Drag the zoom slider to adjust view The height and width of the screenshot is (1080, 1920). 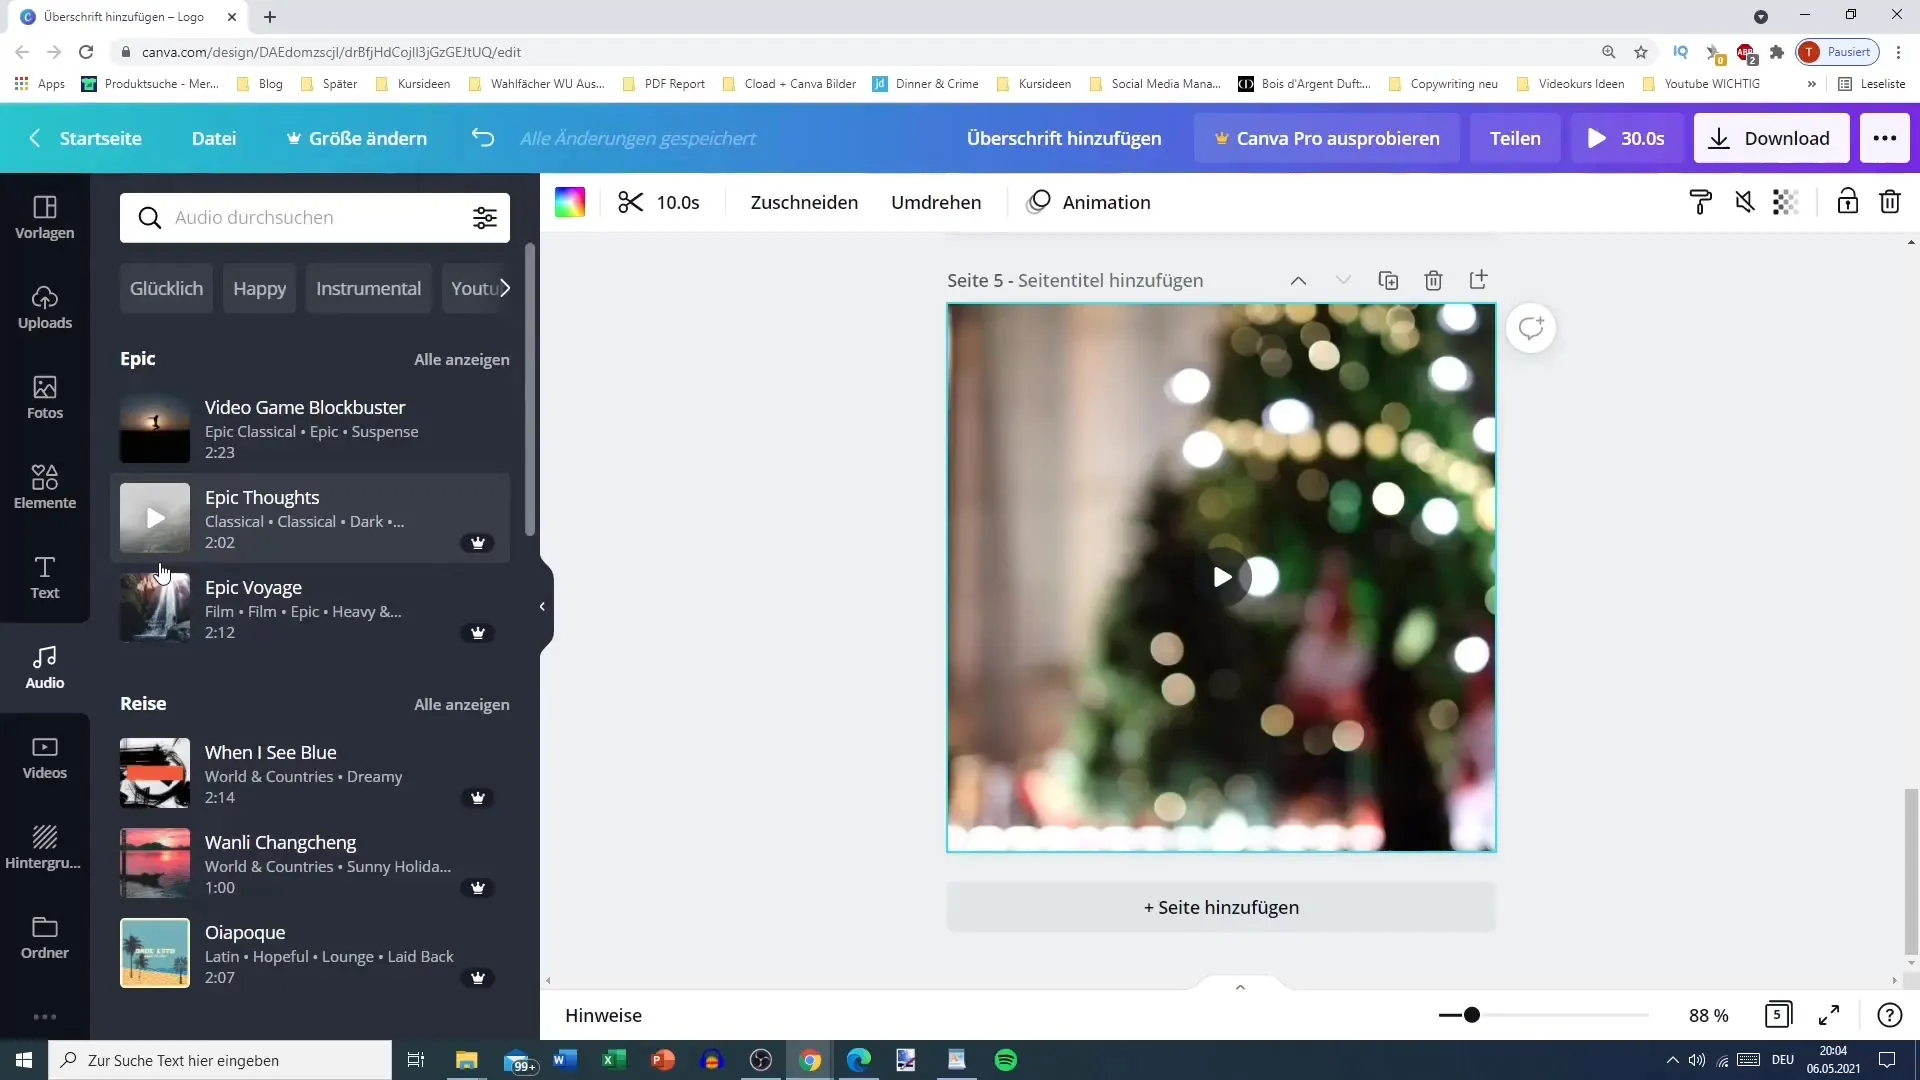coord(1473,1015)
